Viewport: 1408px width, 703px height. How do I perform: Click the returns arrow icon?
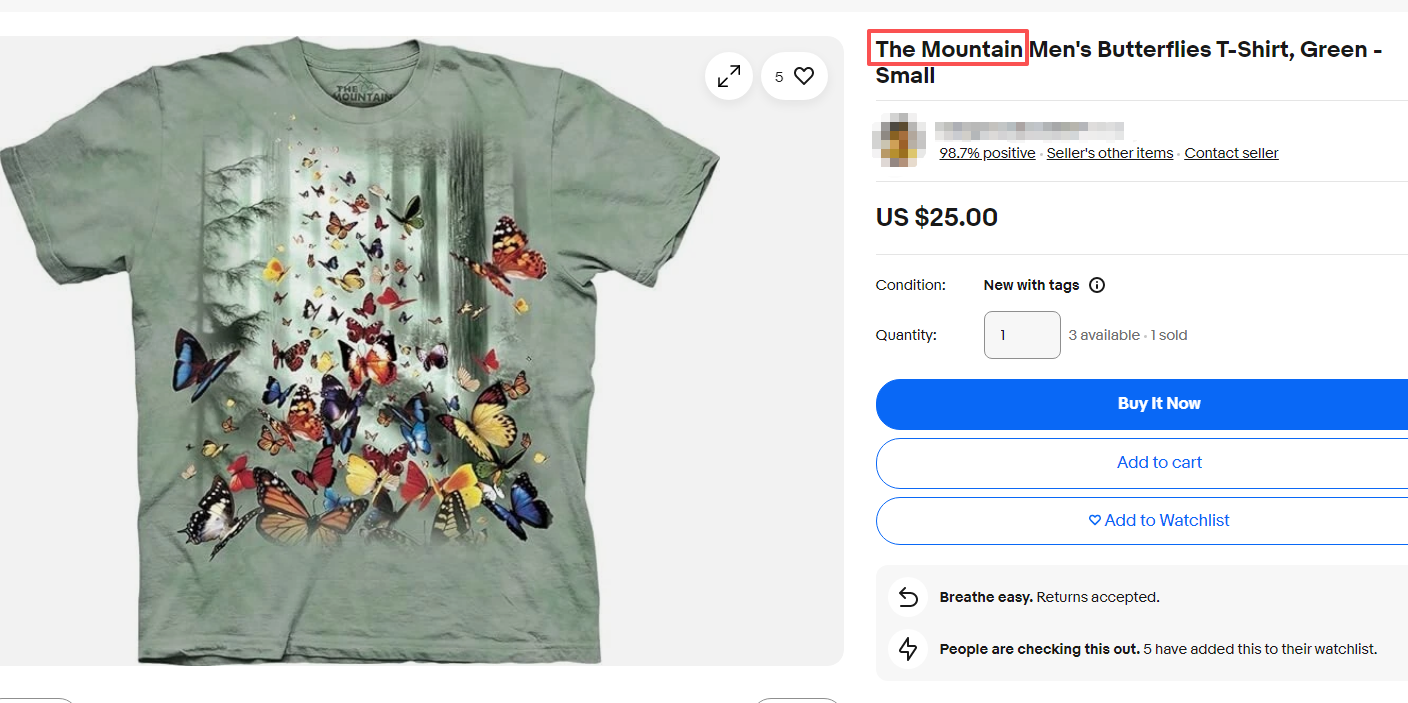908,597
